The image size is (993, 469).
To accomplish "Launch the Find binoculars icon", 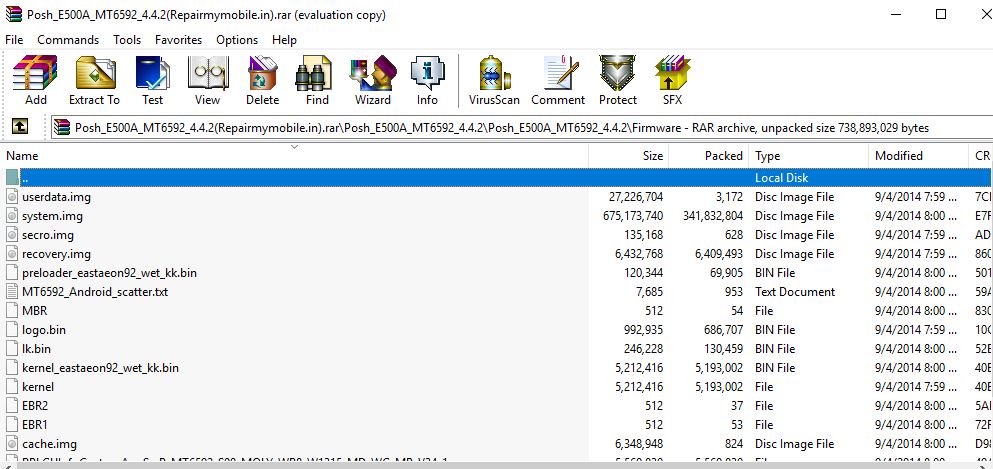I will (x=317, y=80).
